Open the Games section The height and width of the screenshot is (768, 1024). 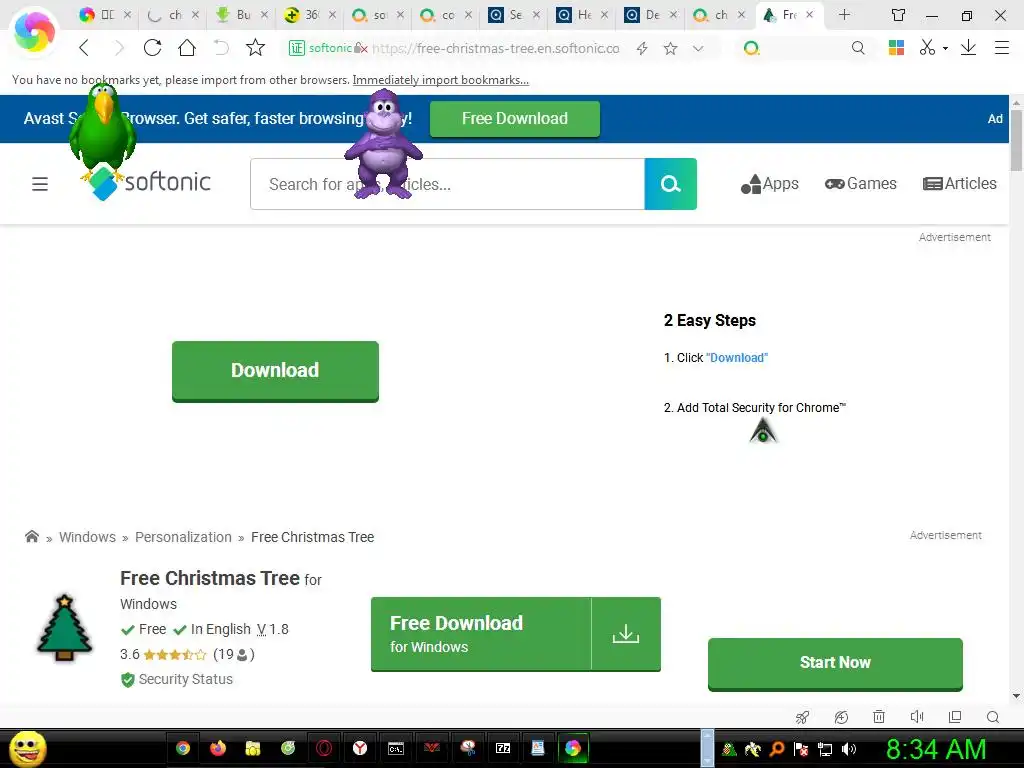pyautogui.click(x=861, y=184)
